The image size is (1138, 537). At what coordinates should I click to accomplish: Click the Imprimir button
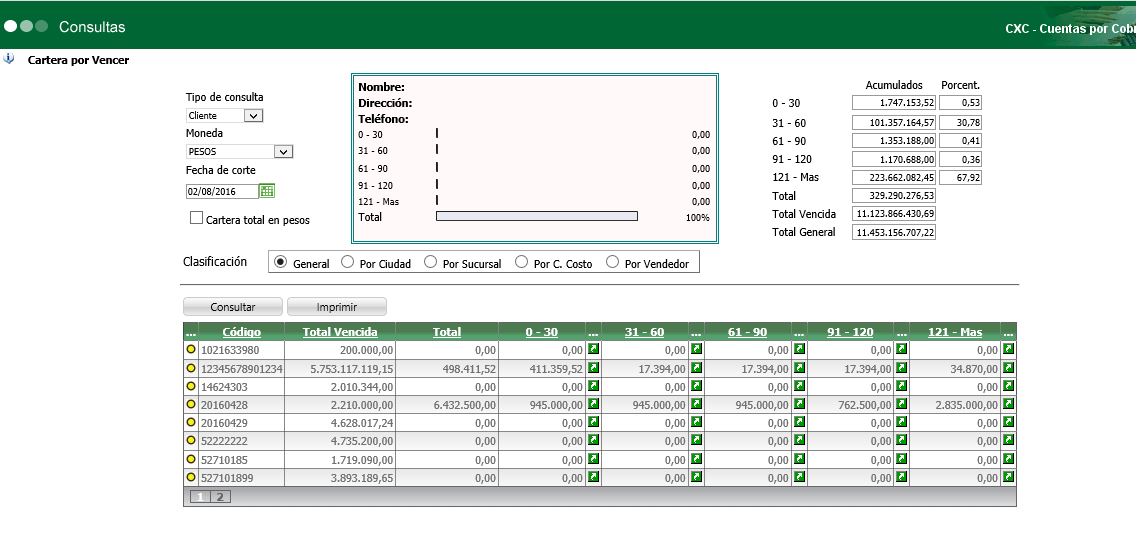tap(337, 307)
